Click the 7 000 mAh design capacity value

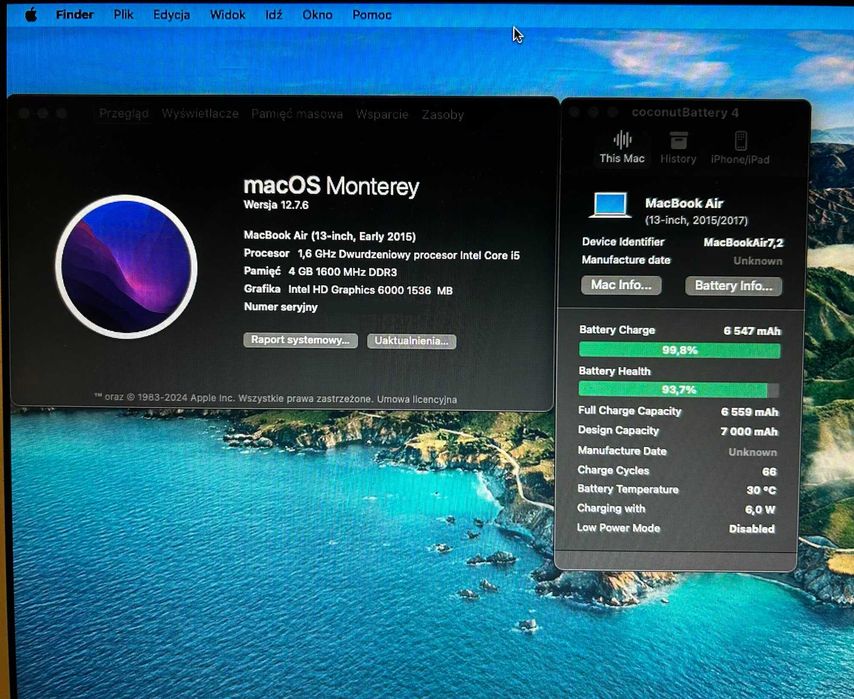(x=749, y=431)
